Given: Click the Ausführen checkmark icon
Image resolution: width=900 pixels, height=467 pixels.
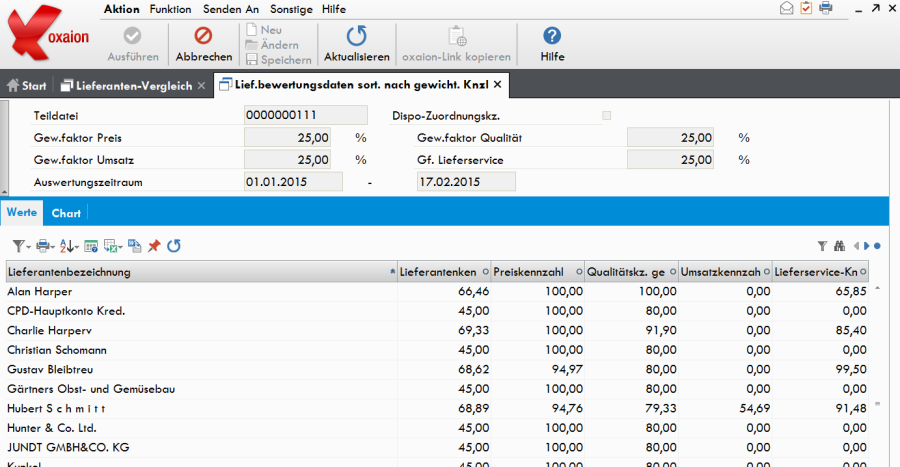Looking at the screenshot, I should pos(133,36).
